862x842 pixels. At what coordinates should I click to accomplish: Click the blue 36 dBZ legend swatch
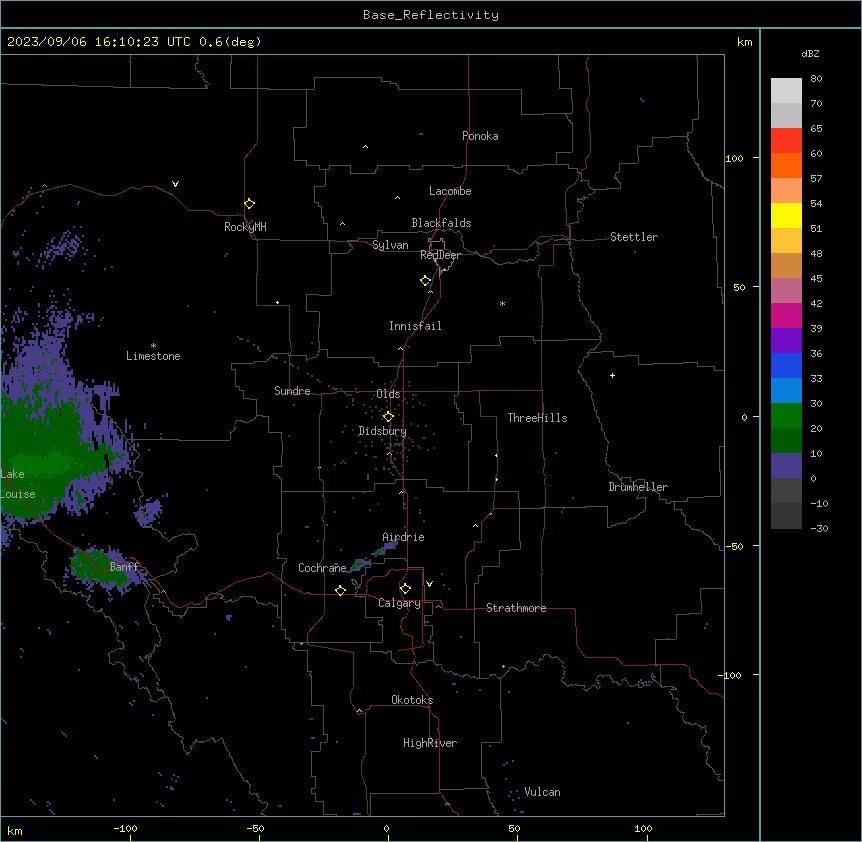pyautogui.click(x=786, y=365)
